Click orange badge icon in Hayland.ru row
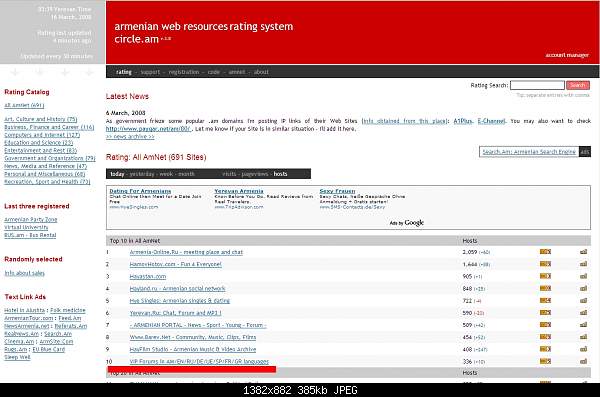This screenshot has width=600, height=397. [x=545, y=288]
